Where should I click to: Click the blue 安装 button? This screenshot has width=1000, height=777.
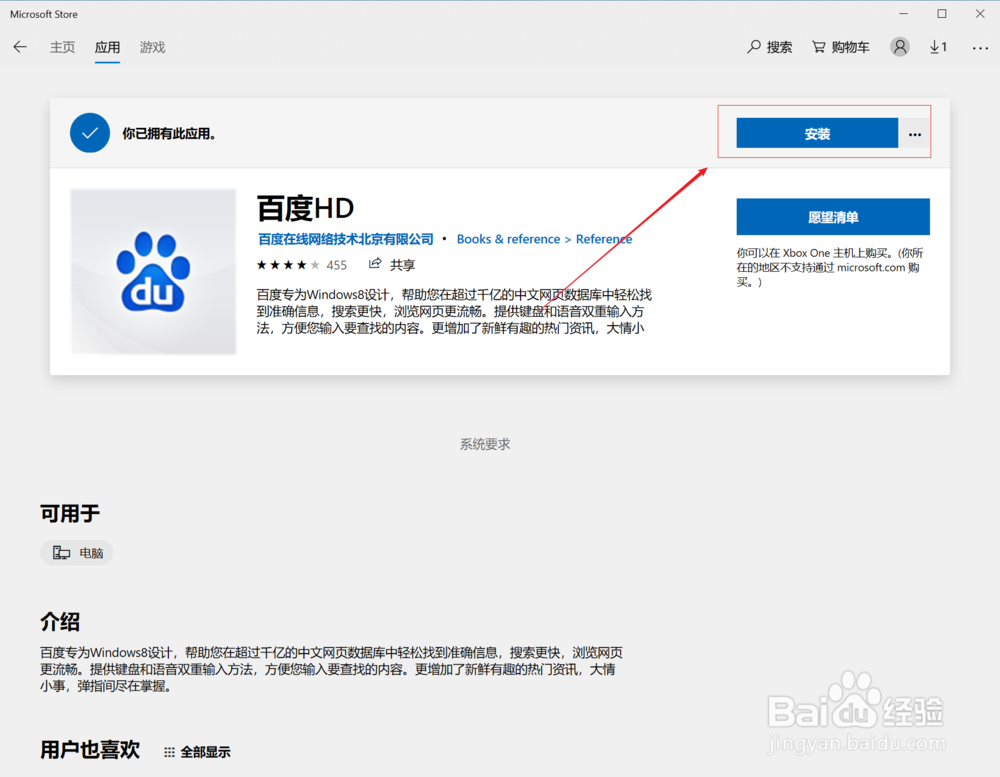(817, 133)
